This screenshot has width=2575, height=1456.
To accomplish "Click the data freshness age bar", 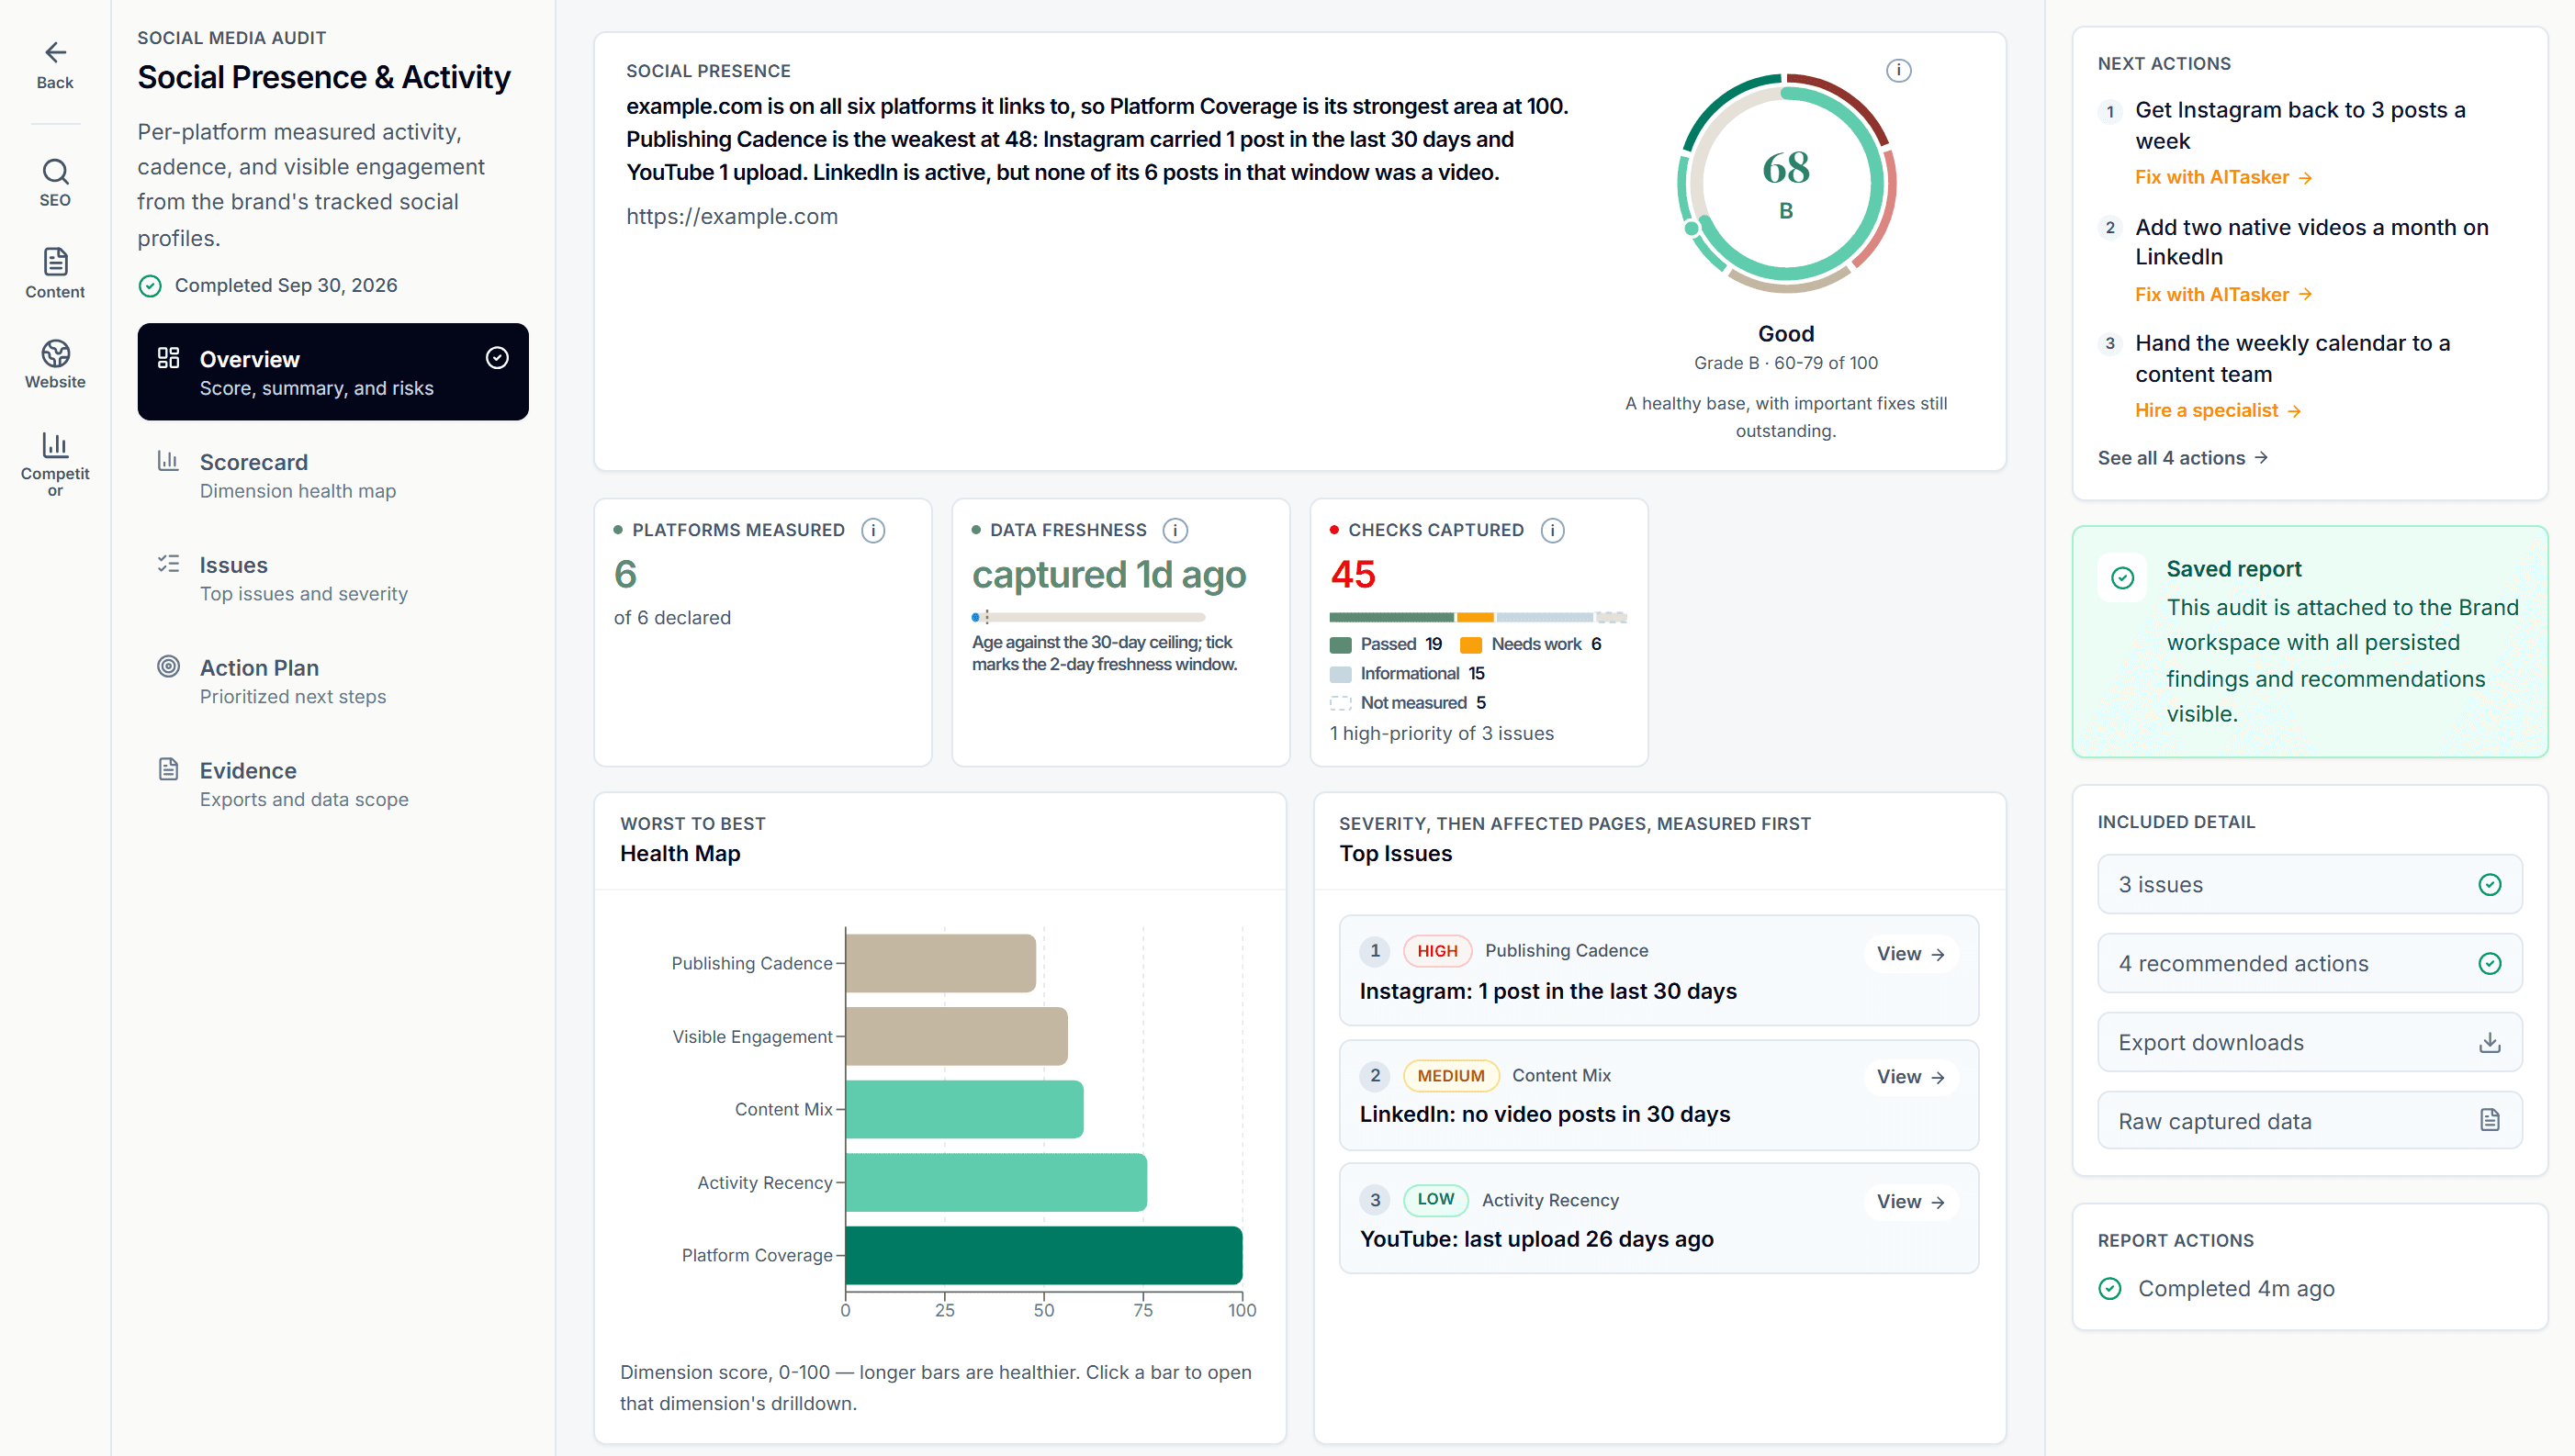I will click(x=1088, y=617).
